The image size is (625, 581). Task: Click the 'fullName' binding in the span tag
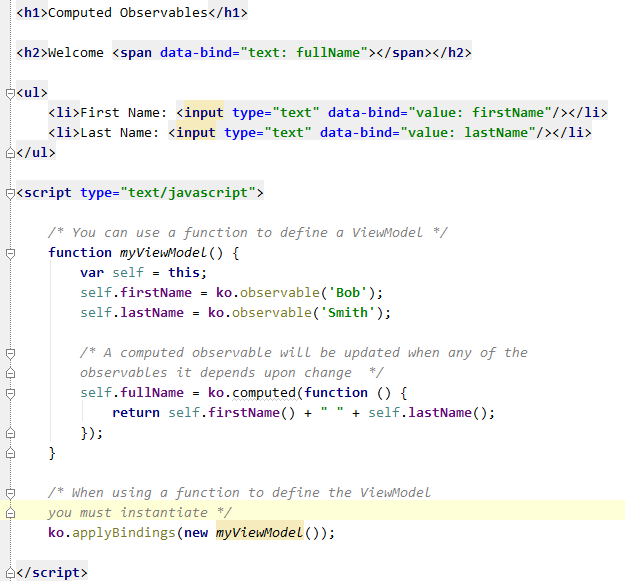(x=328, y=53)
